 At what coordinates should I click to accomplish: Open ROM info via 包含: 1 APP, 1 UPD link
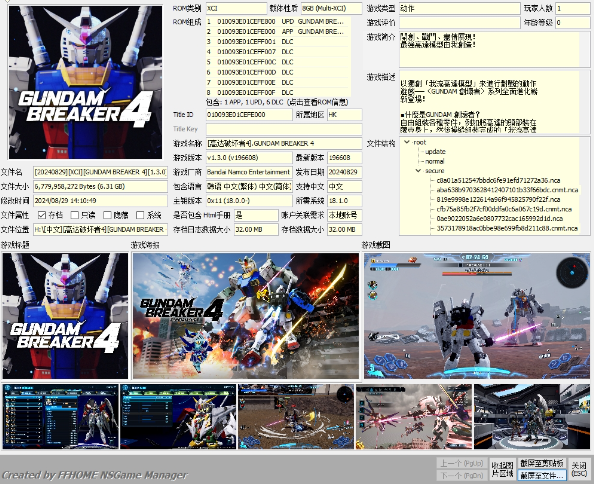click(277, 102)
